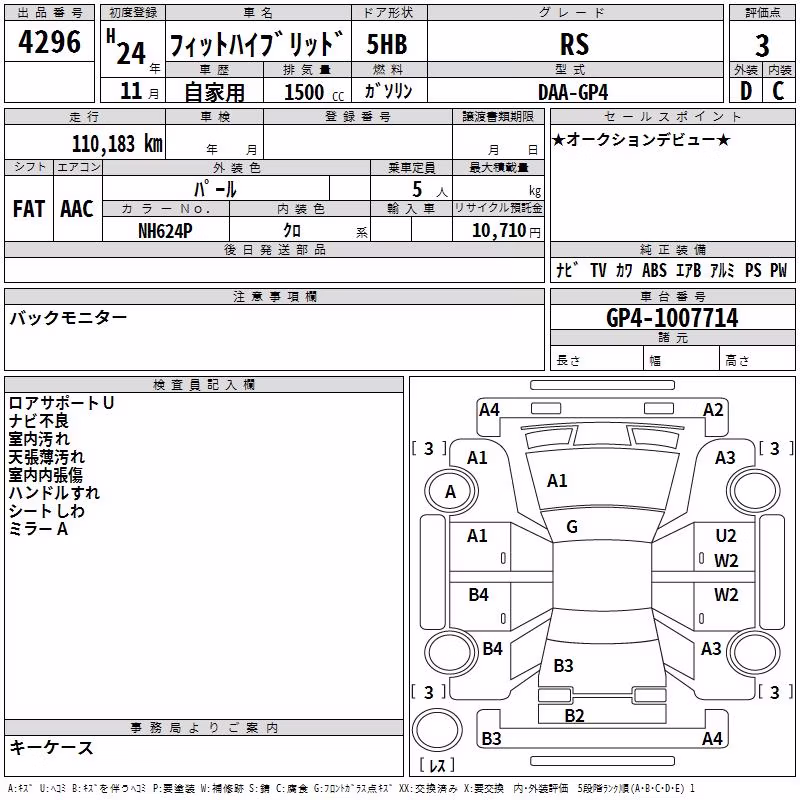This screenshot has width=800, height=800.
Task: Select the inspector note 室内内張傷
Action: (45, 475)
